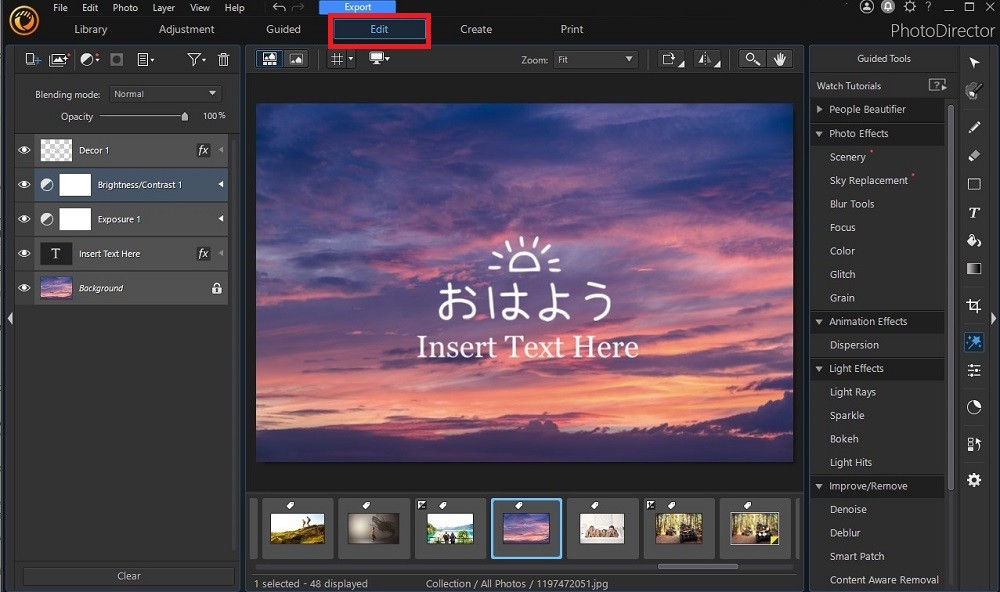Screen dimensions: 1000x592
Task: Activate the Crop tool
Action: point(973,305)
